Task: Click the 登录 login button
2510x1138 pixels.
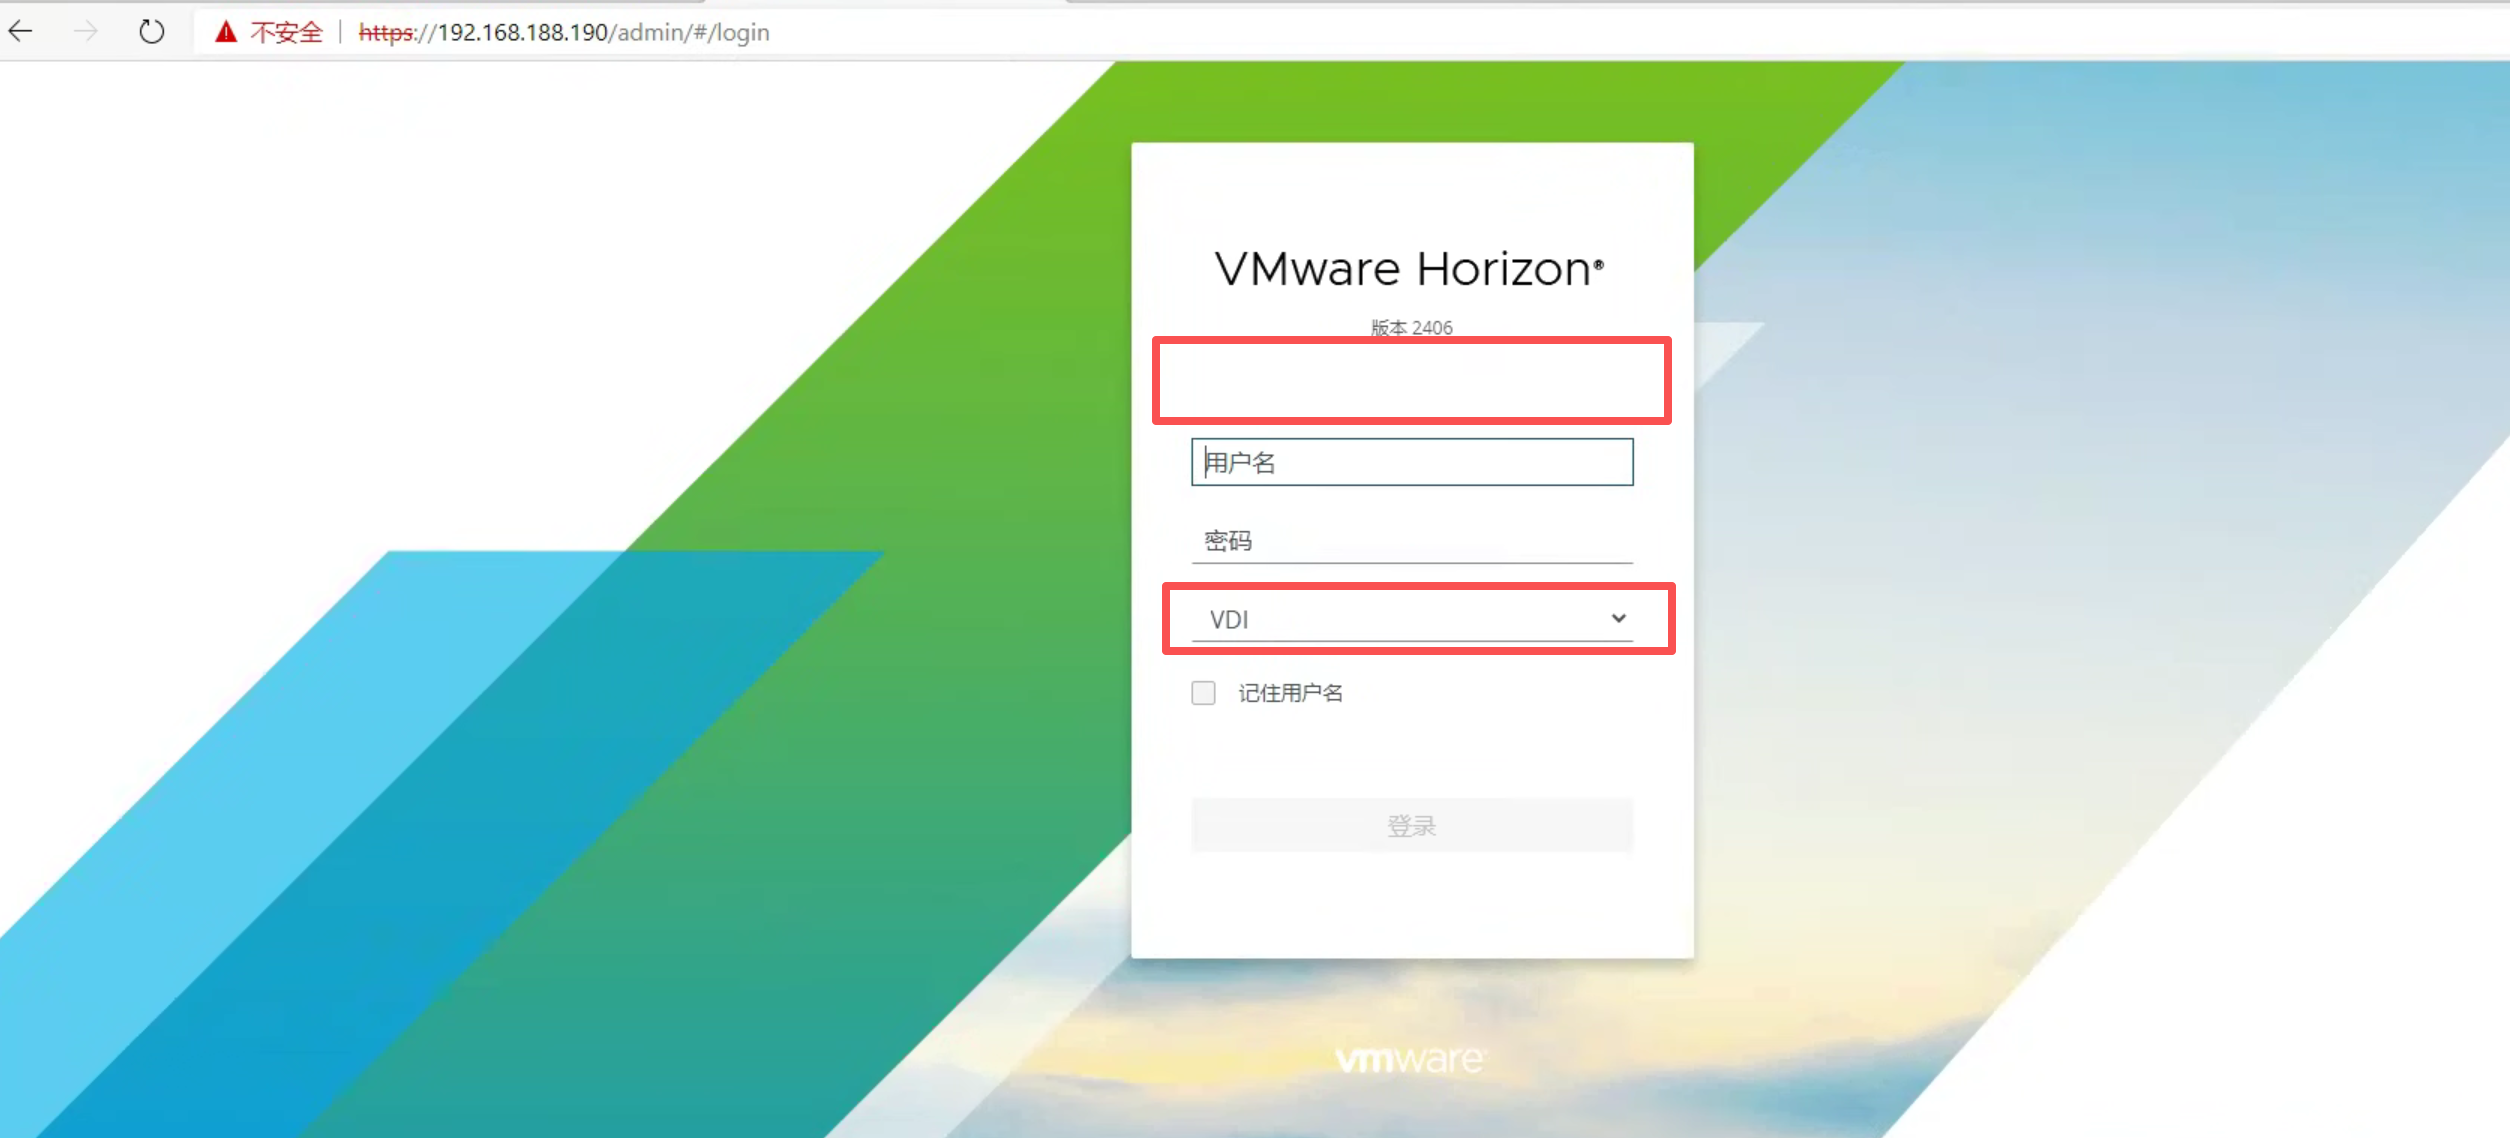Action: point(1412,825)
